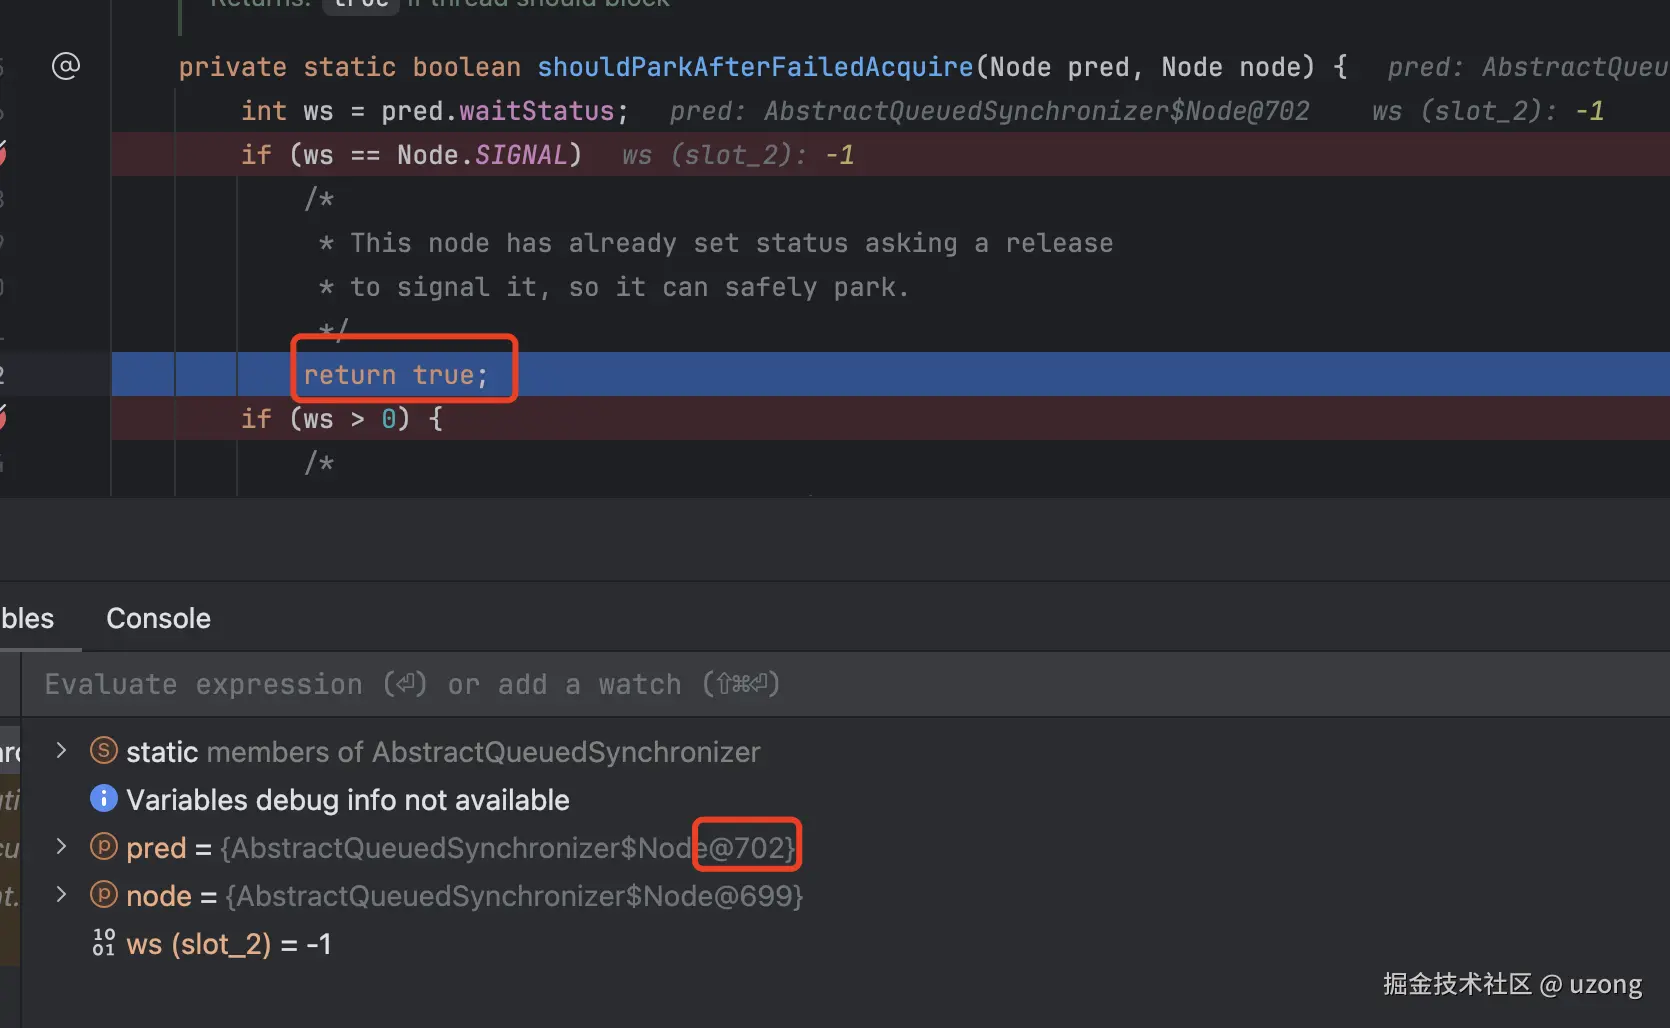Expand the node variable tree node
The height and width of the screenshot is (1028, 1670).
click(x=62, y=895)
